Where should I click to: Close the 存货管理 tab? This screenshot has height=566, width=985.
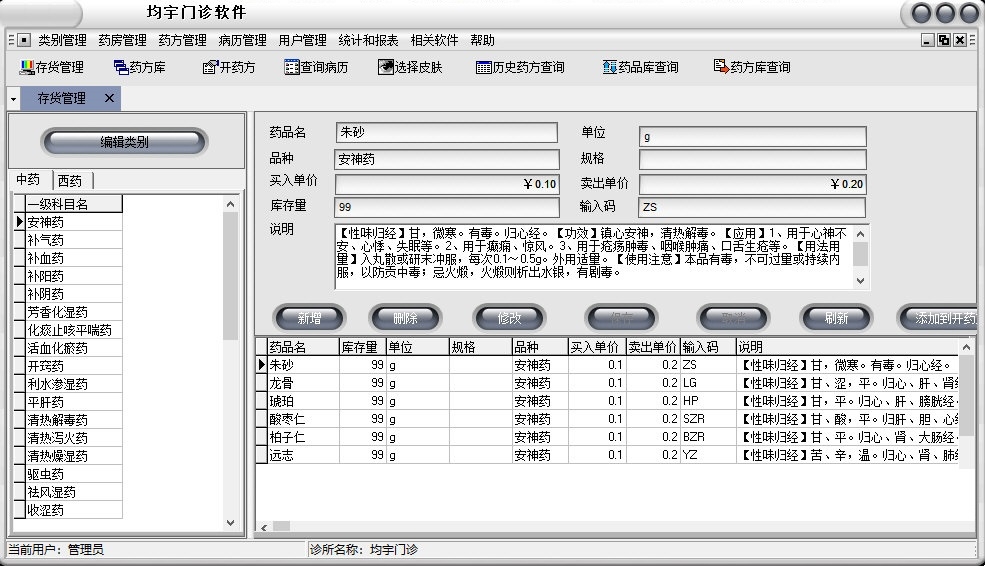(x=109, y=98)
